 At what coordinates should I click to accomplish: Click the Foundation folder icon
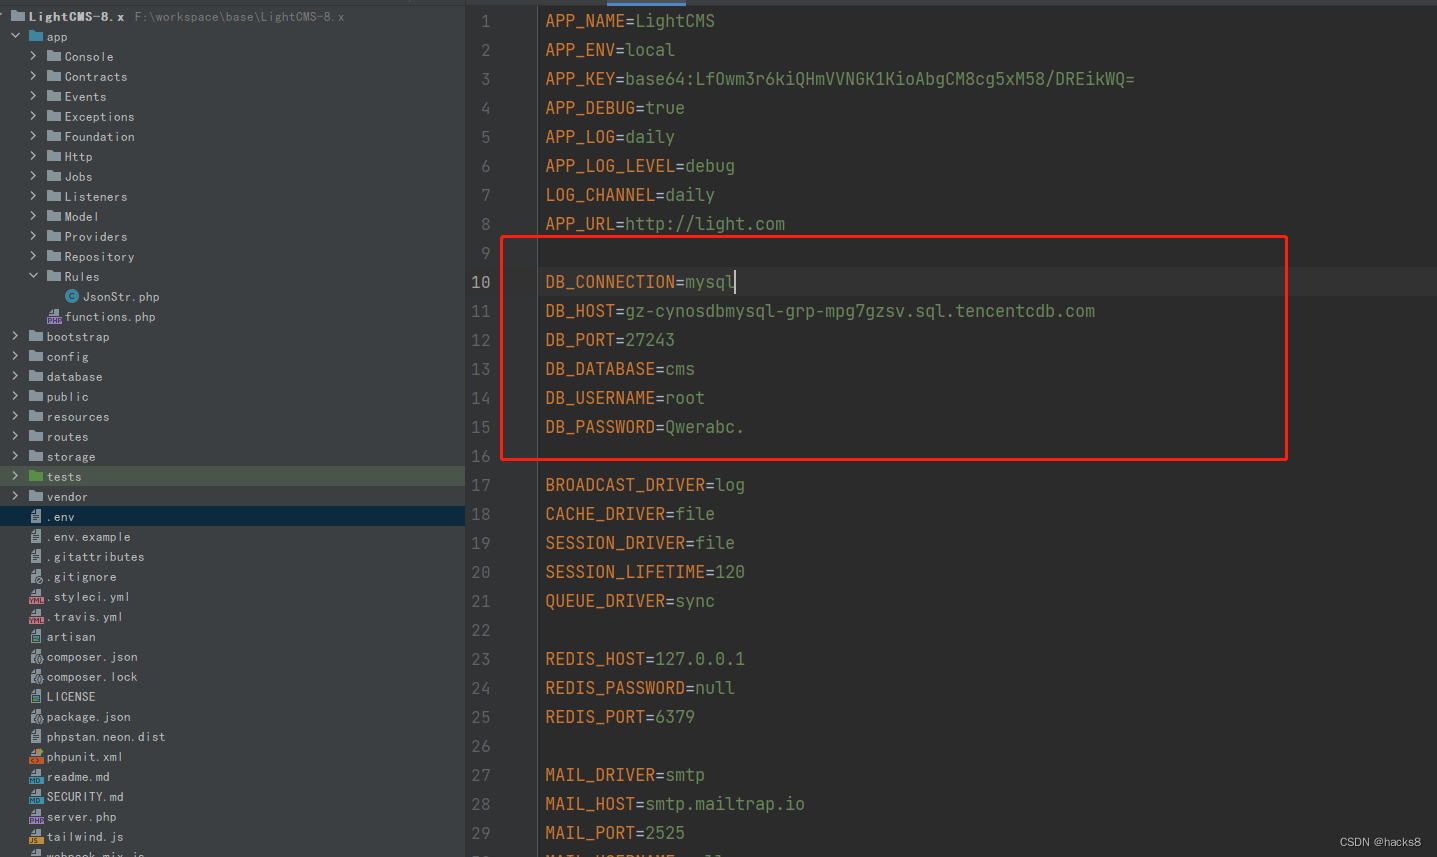[x=54, y=136]
